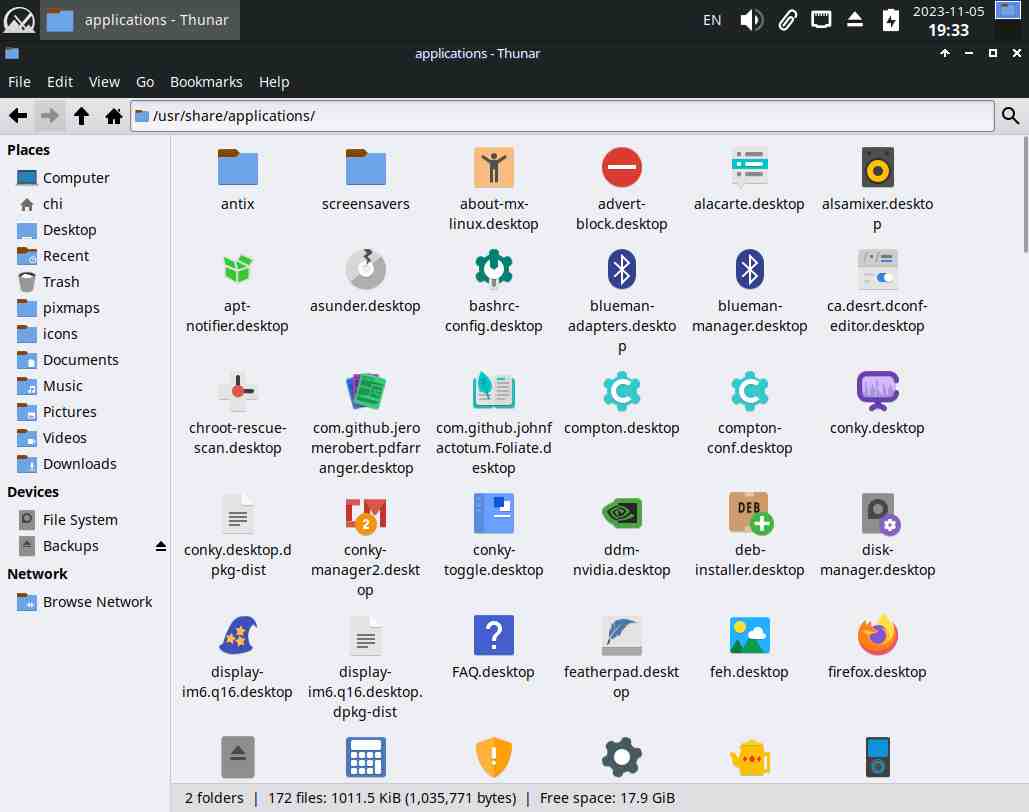Select blueman-manager.desktop Bluetooth icon

click(749, 269)
